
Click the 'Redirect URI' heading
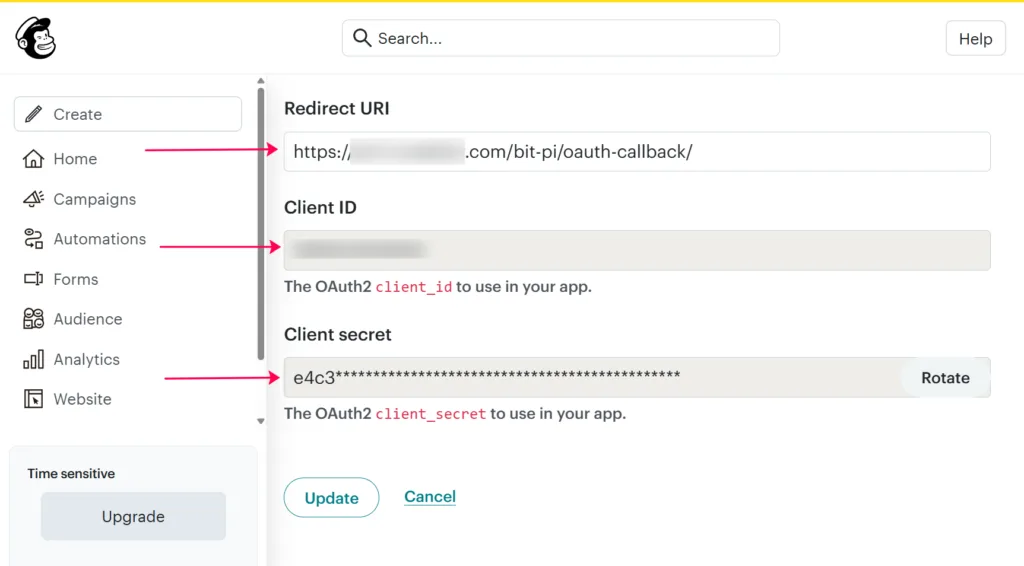pos(336,108)
